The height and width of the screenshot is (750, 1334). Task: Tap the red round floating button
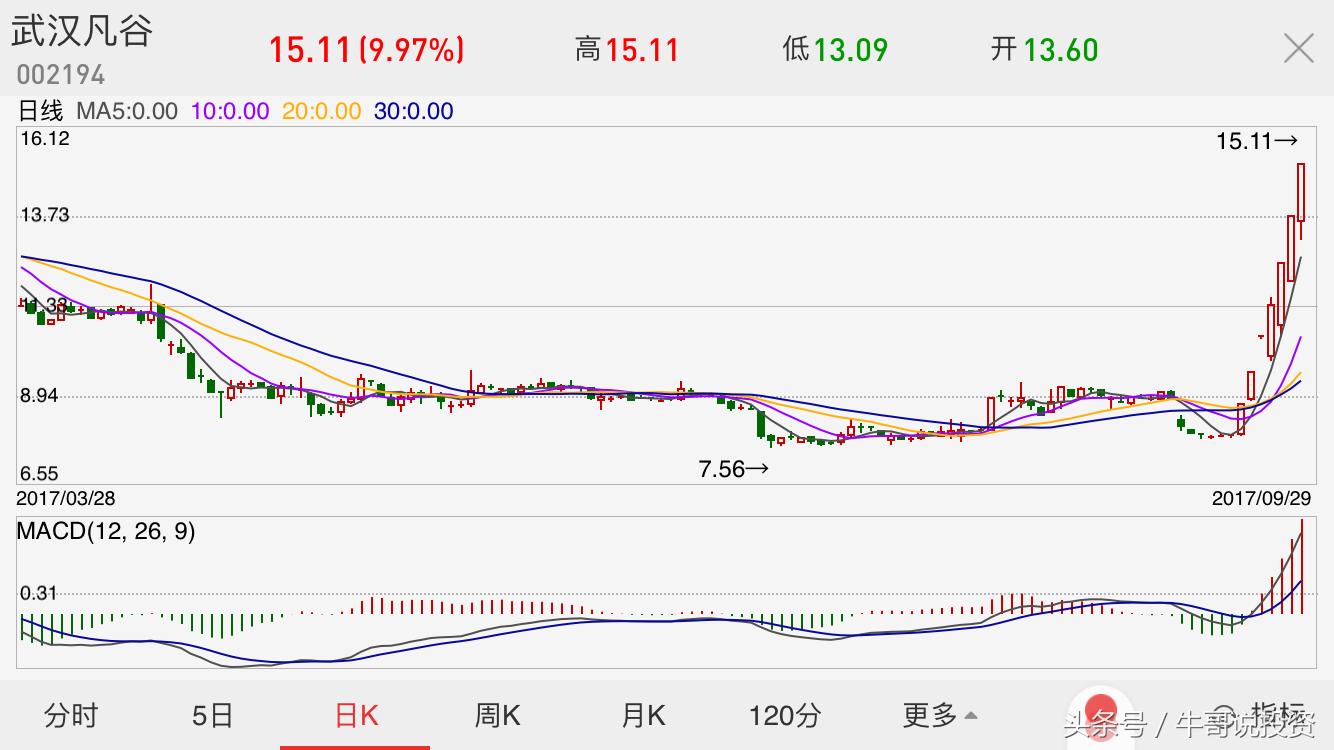pyautogui.click(x=1100, y=713)
